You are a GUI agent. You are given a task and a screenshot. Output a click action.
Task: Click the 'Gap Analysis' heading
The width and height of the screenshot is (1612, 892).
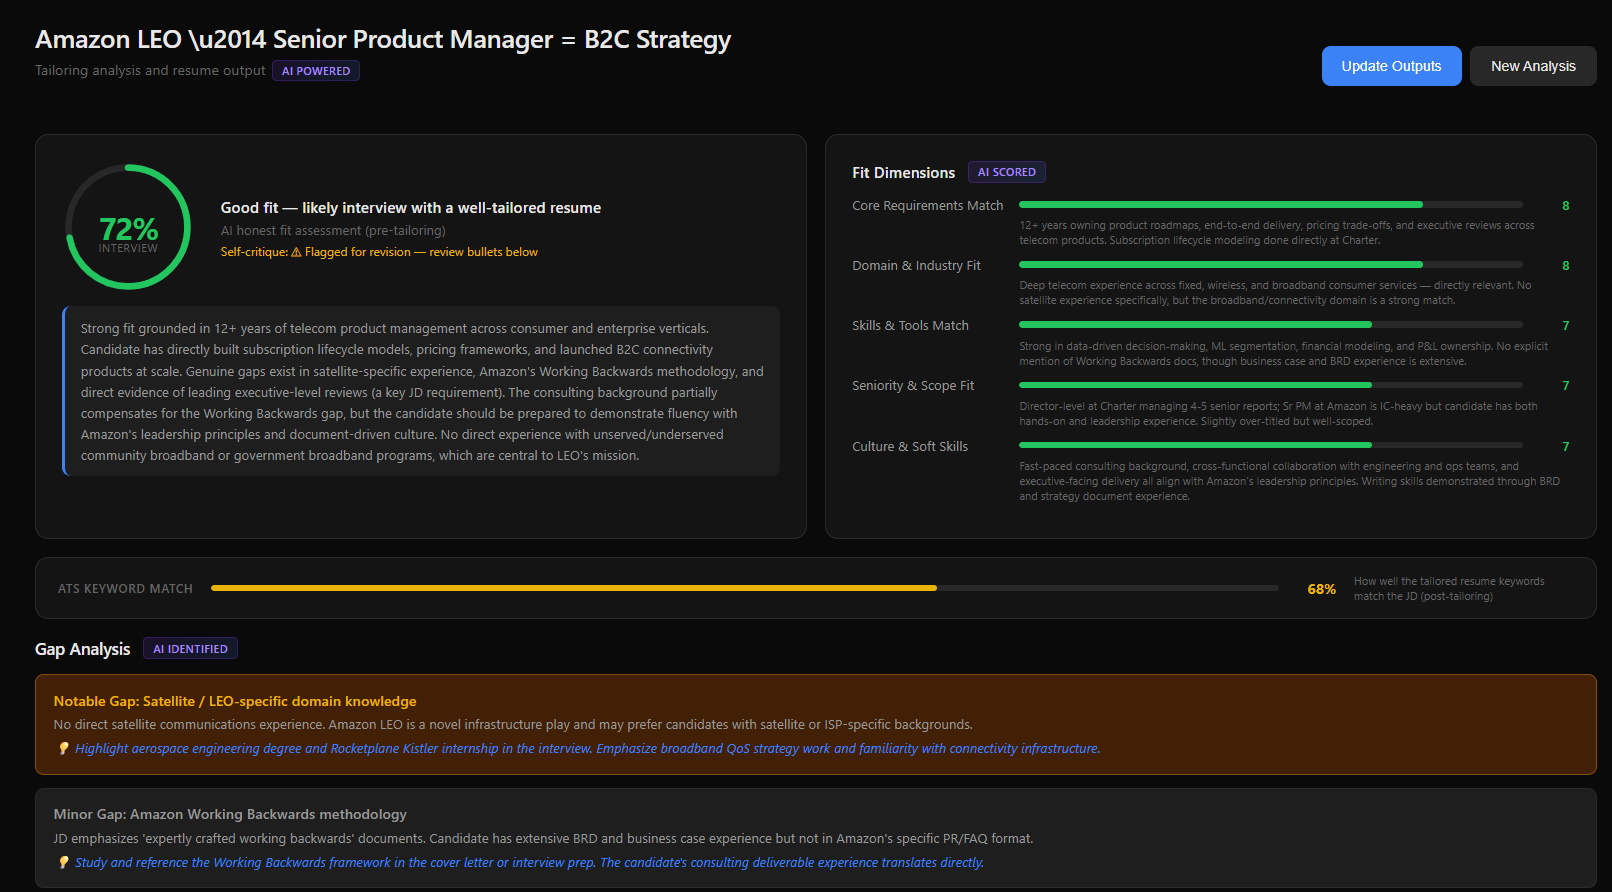coord(82,649)
